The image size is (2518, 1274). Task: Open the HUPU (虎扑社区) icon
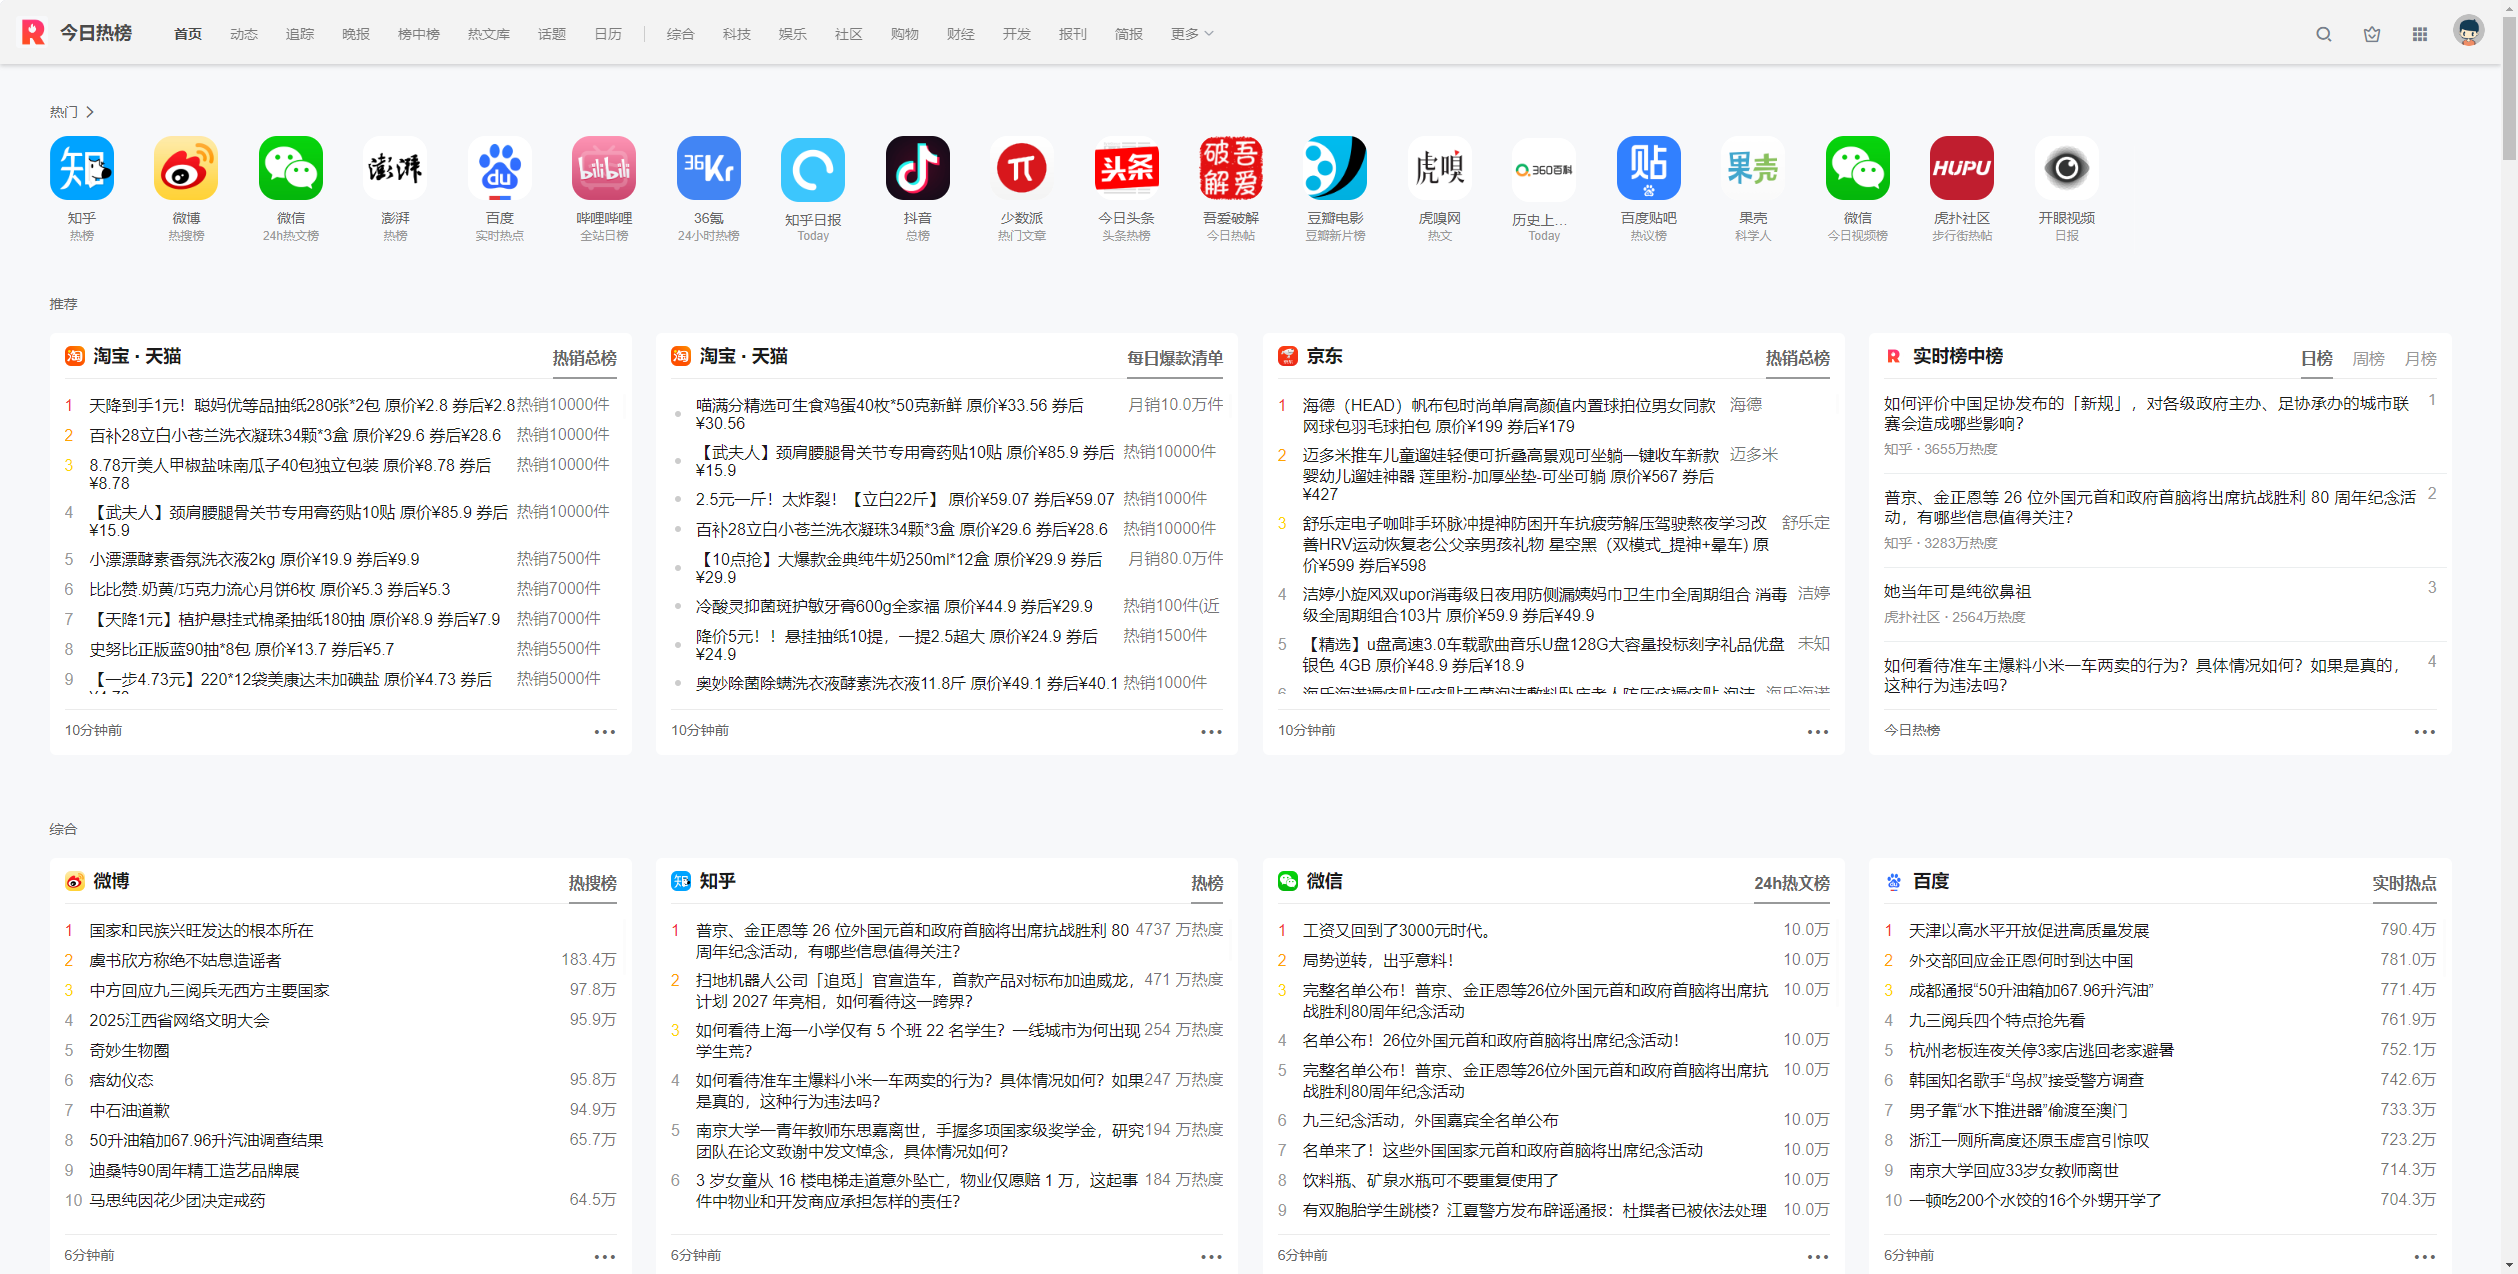coord(1961,169)
